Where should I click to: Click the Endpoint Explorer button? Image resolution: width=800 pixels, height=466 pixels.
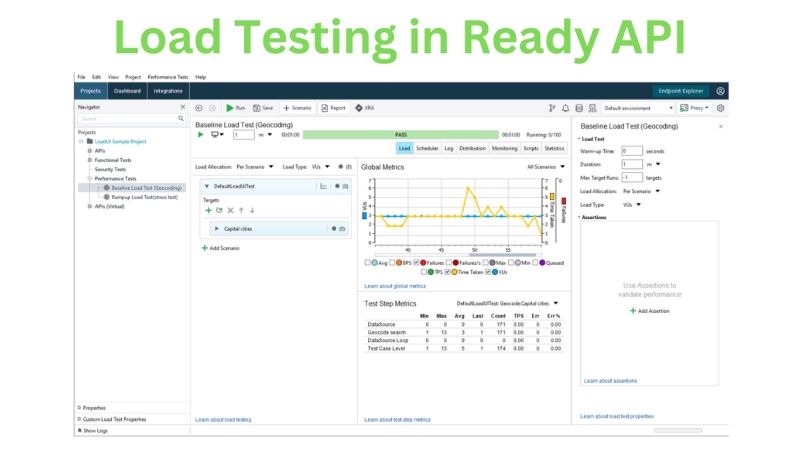680,91
